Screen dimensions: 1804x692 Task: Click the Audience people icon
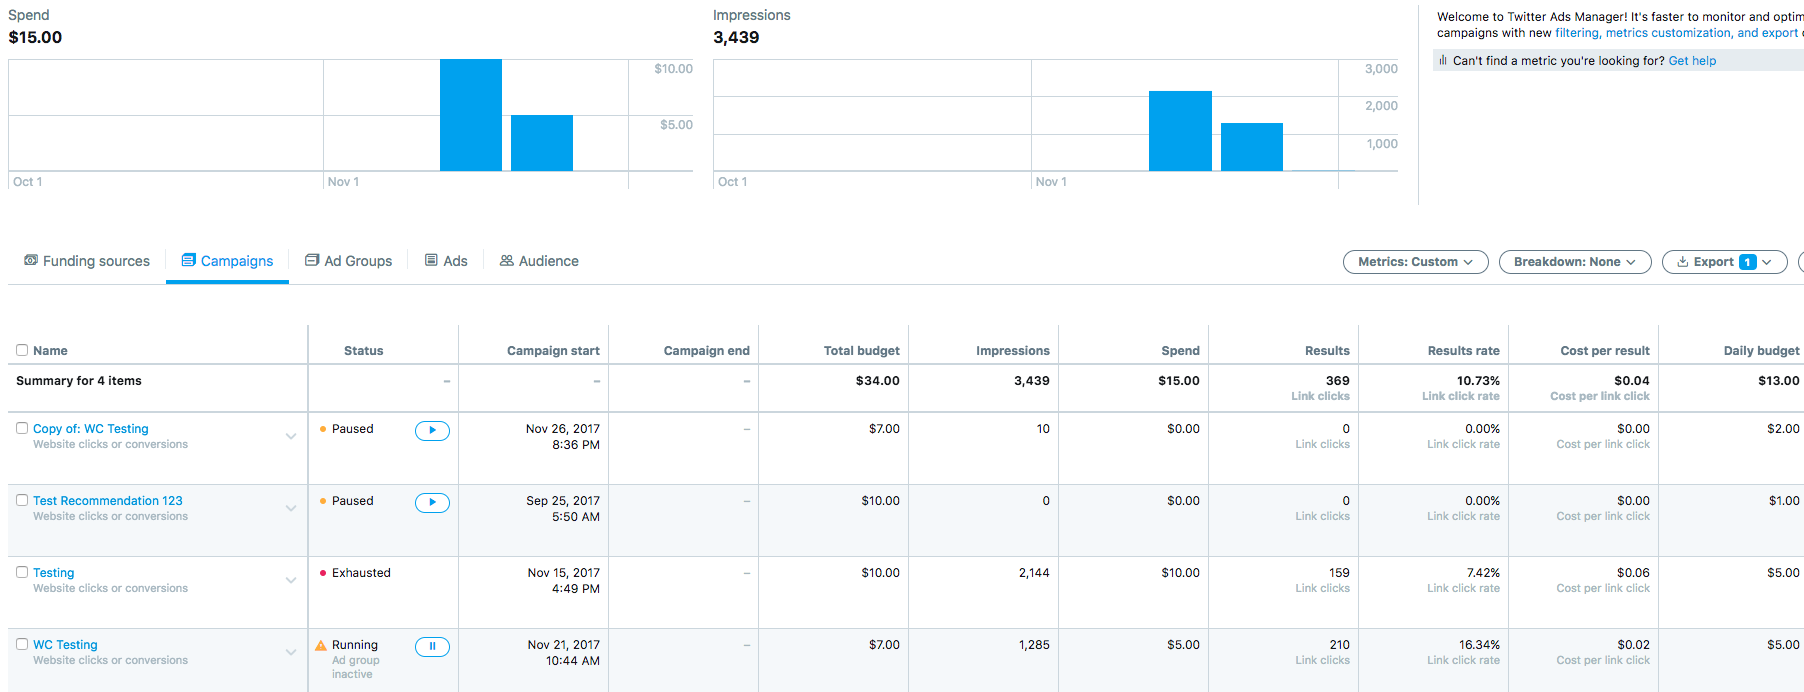[x=507, y=260]
